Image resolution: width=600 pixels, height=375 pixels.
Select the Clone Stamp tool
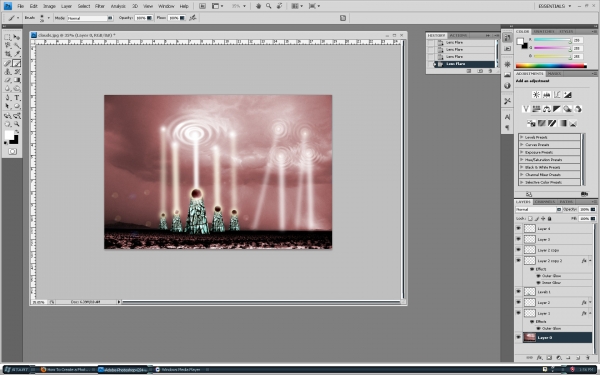pos(7,72)
